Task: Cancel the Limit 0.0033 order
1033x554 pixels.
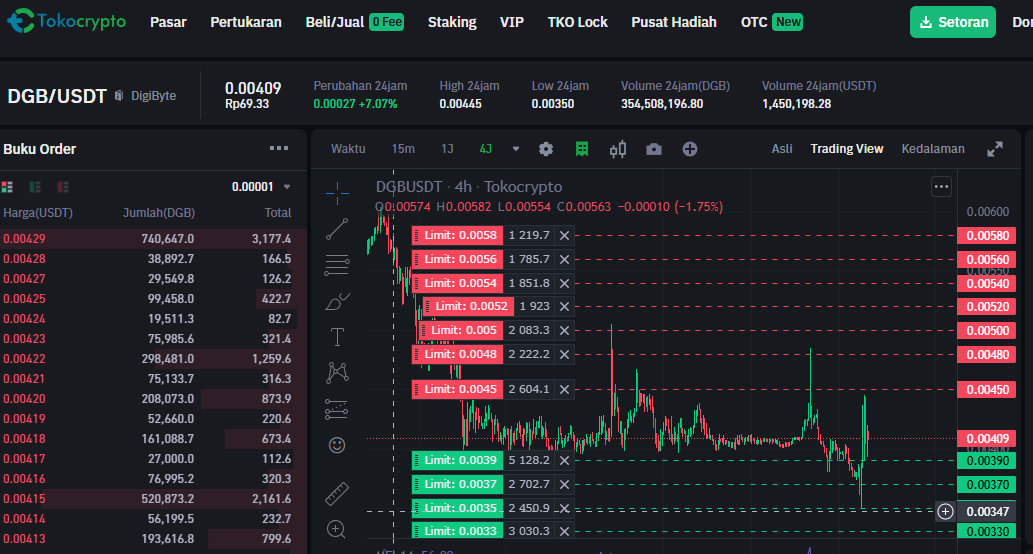Action: coord(565,531)
